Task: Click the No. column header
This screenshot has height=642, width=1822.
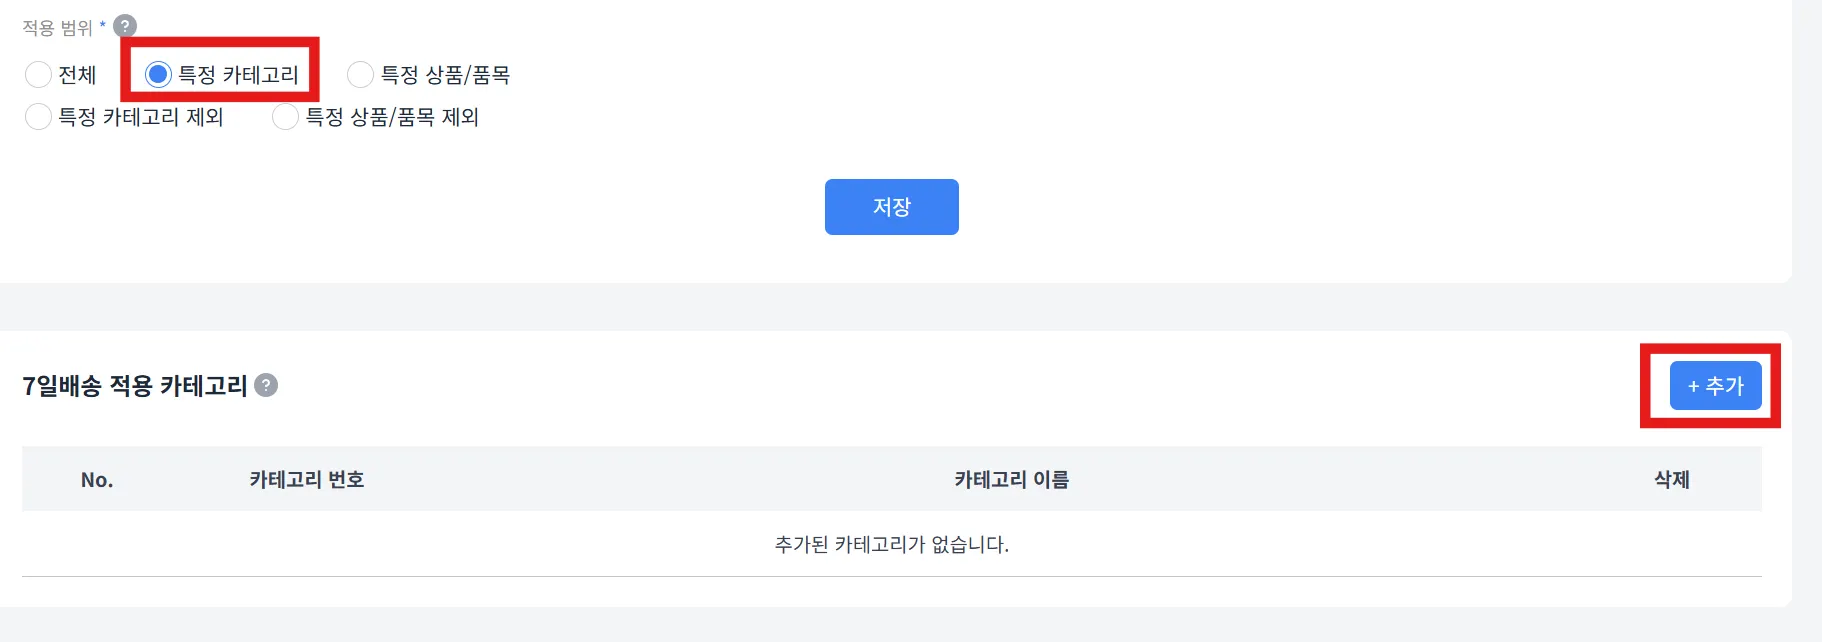Action: [97, 480]
